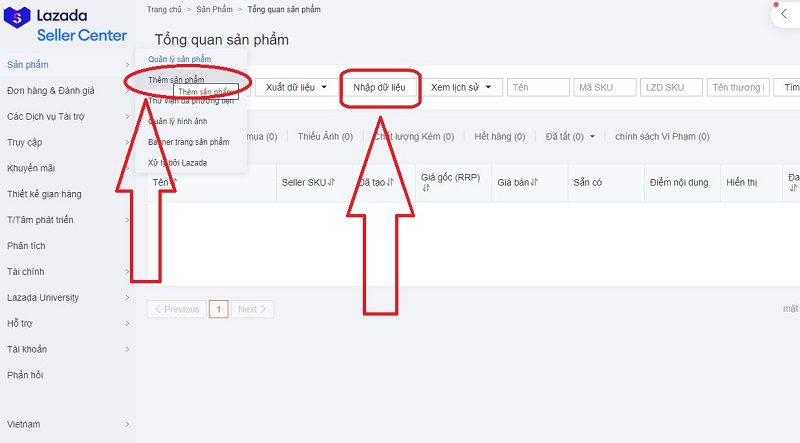
Task: Focus the Tên thương hiệu field
Action: click(738, 87)
